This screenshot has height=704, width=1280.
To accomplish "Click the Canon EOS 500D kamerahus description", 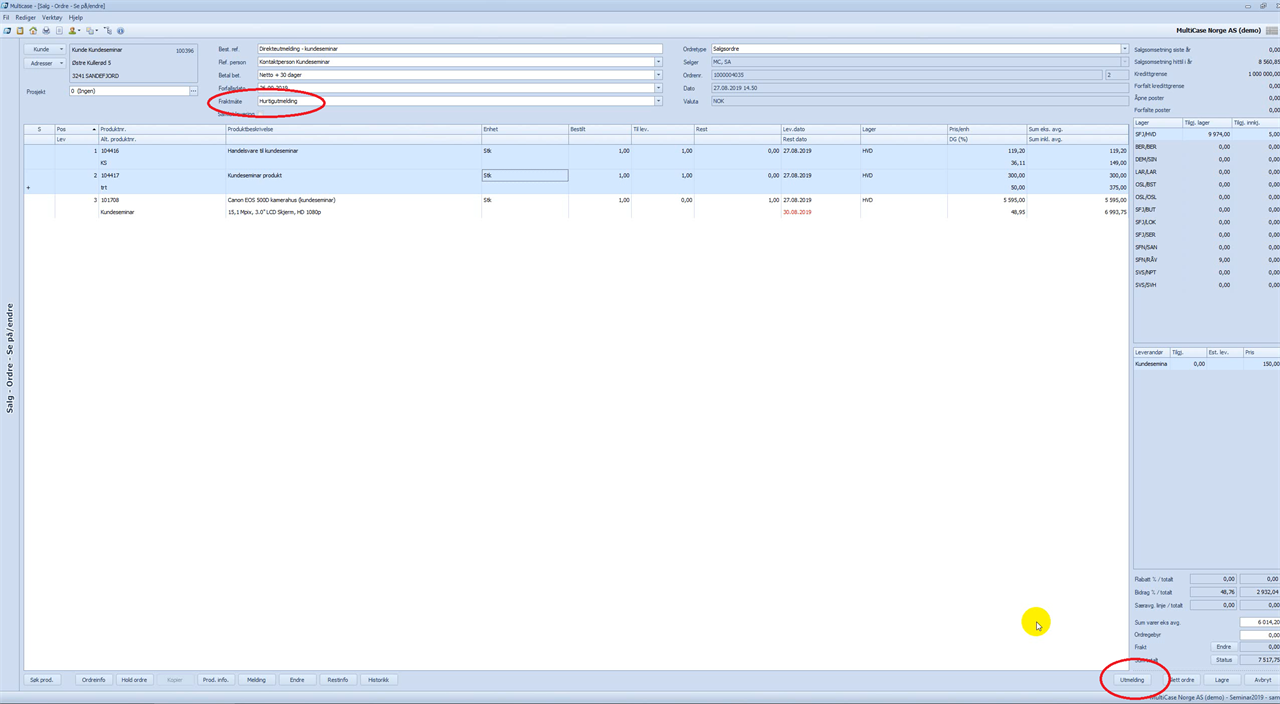I will click(282, 200).
